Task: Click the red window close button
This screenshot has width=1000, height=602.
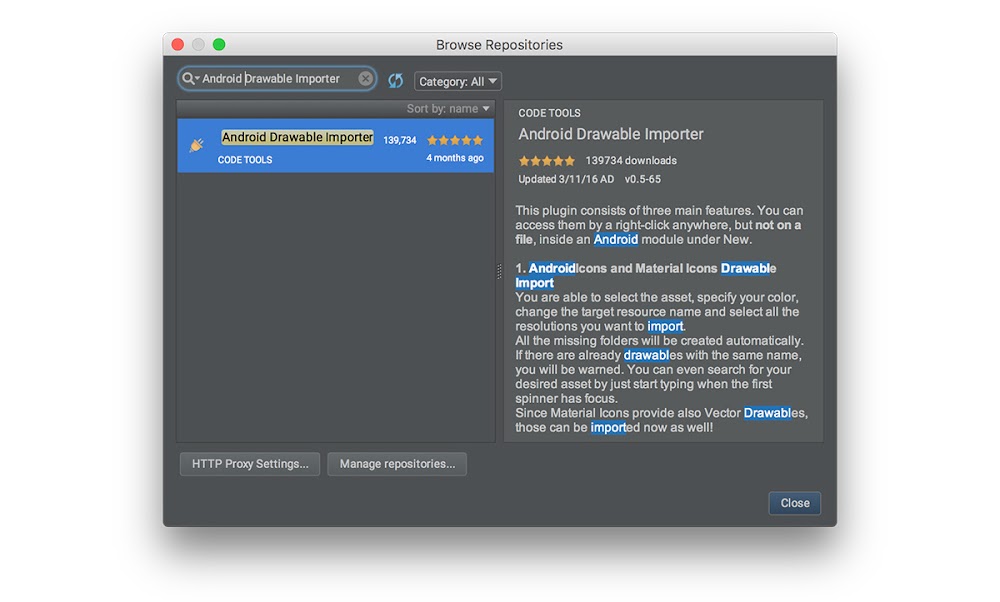Action: click(178, 44)
